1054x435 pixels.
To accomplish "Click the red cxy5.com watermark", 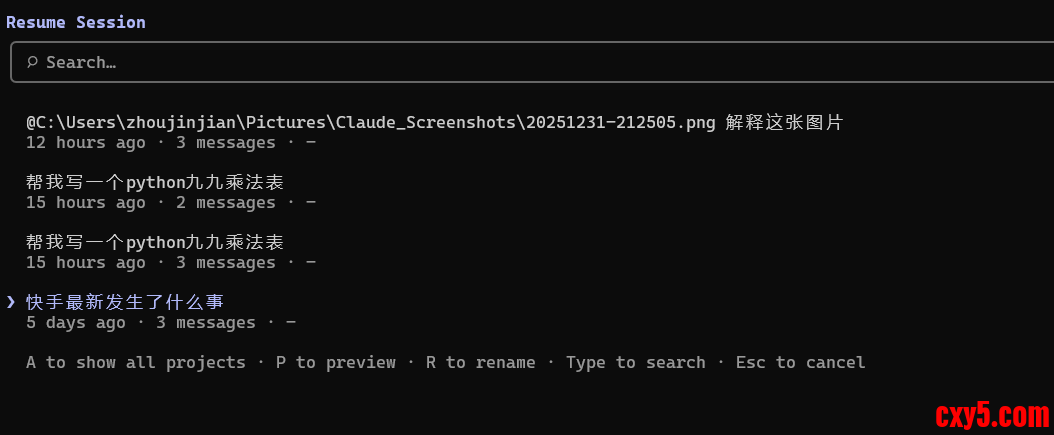I will coord(991,413).
